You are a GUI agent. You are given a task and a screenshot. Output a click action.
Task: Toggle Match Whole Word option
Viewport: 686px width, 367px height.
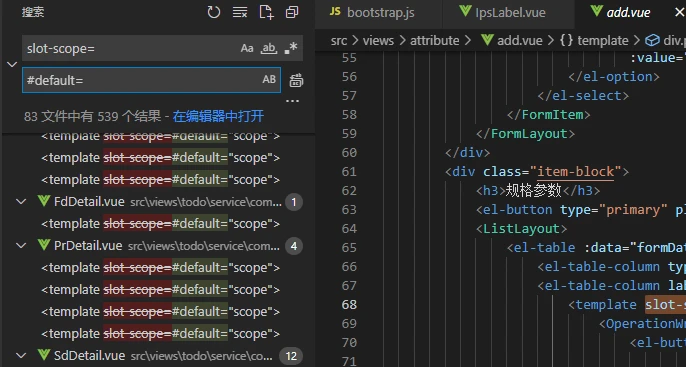[269, 48]
